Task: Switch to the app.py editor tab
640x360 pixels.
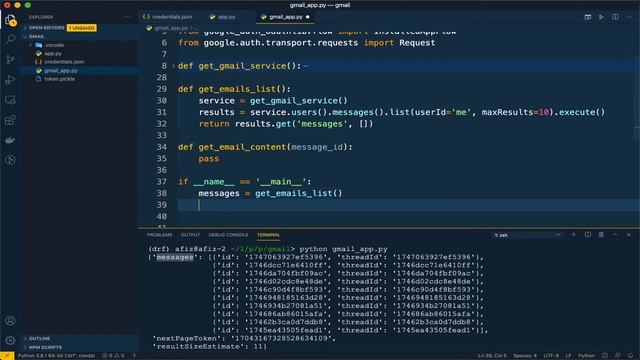Action: coord(223,17)
